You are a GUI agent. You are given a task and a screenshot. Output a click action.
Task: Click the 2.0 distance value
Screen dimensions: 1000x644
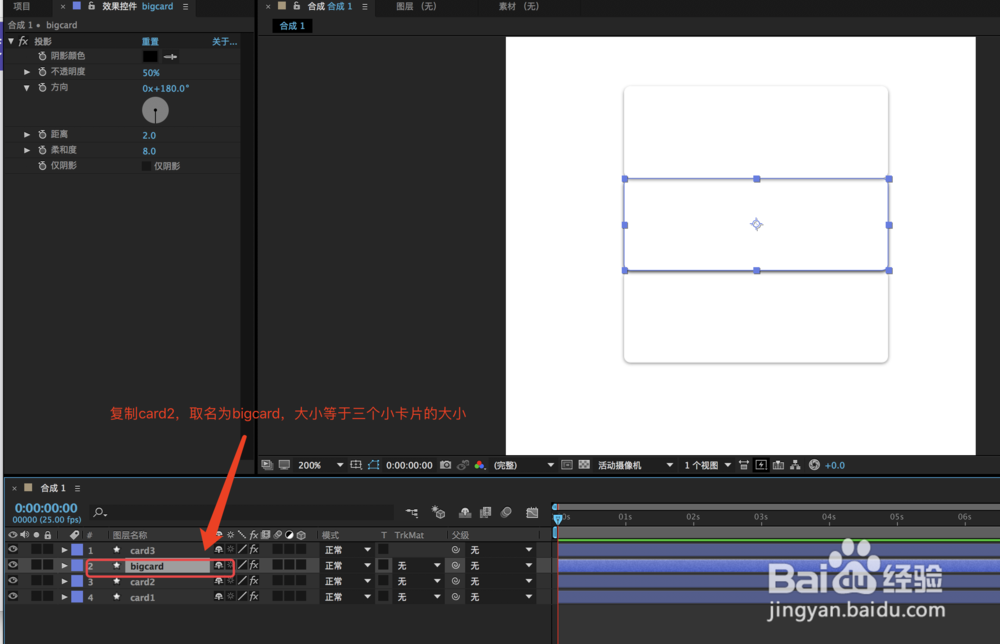(x=149, y=135)
